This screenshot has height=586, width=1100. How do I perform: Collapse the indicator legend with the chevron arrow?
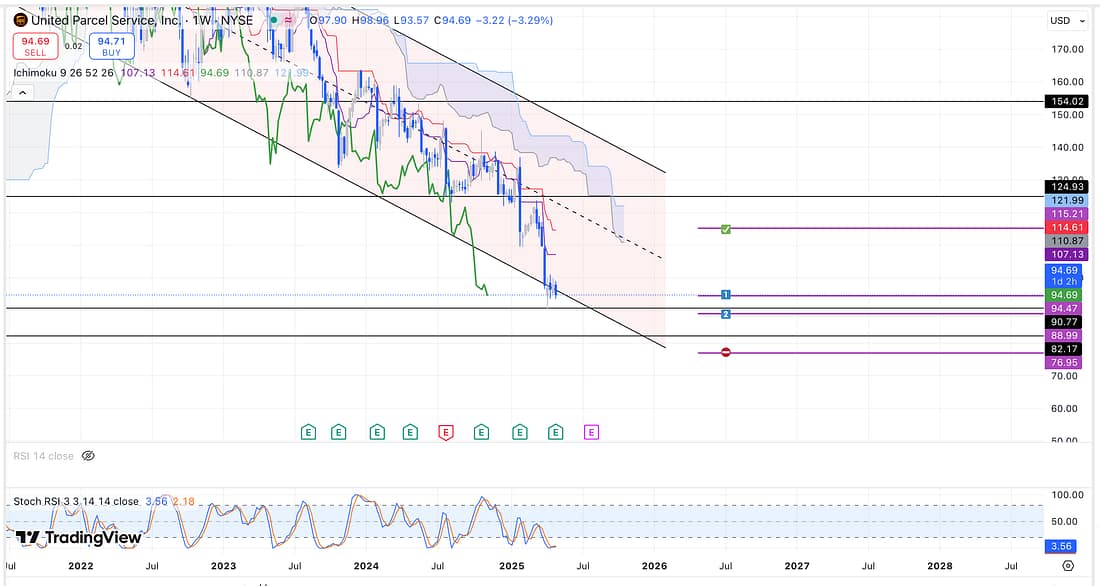[23, 92]
